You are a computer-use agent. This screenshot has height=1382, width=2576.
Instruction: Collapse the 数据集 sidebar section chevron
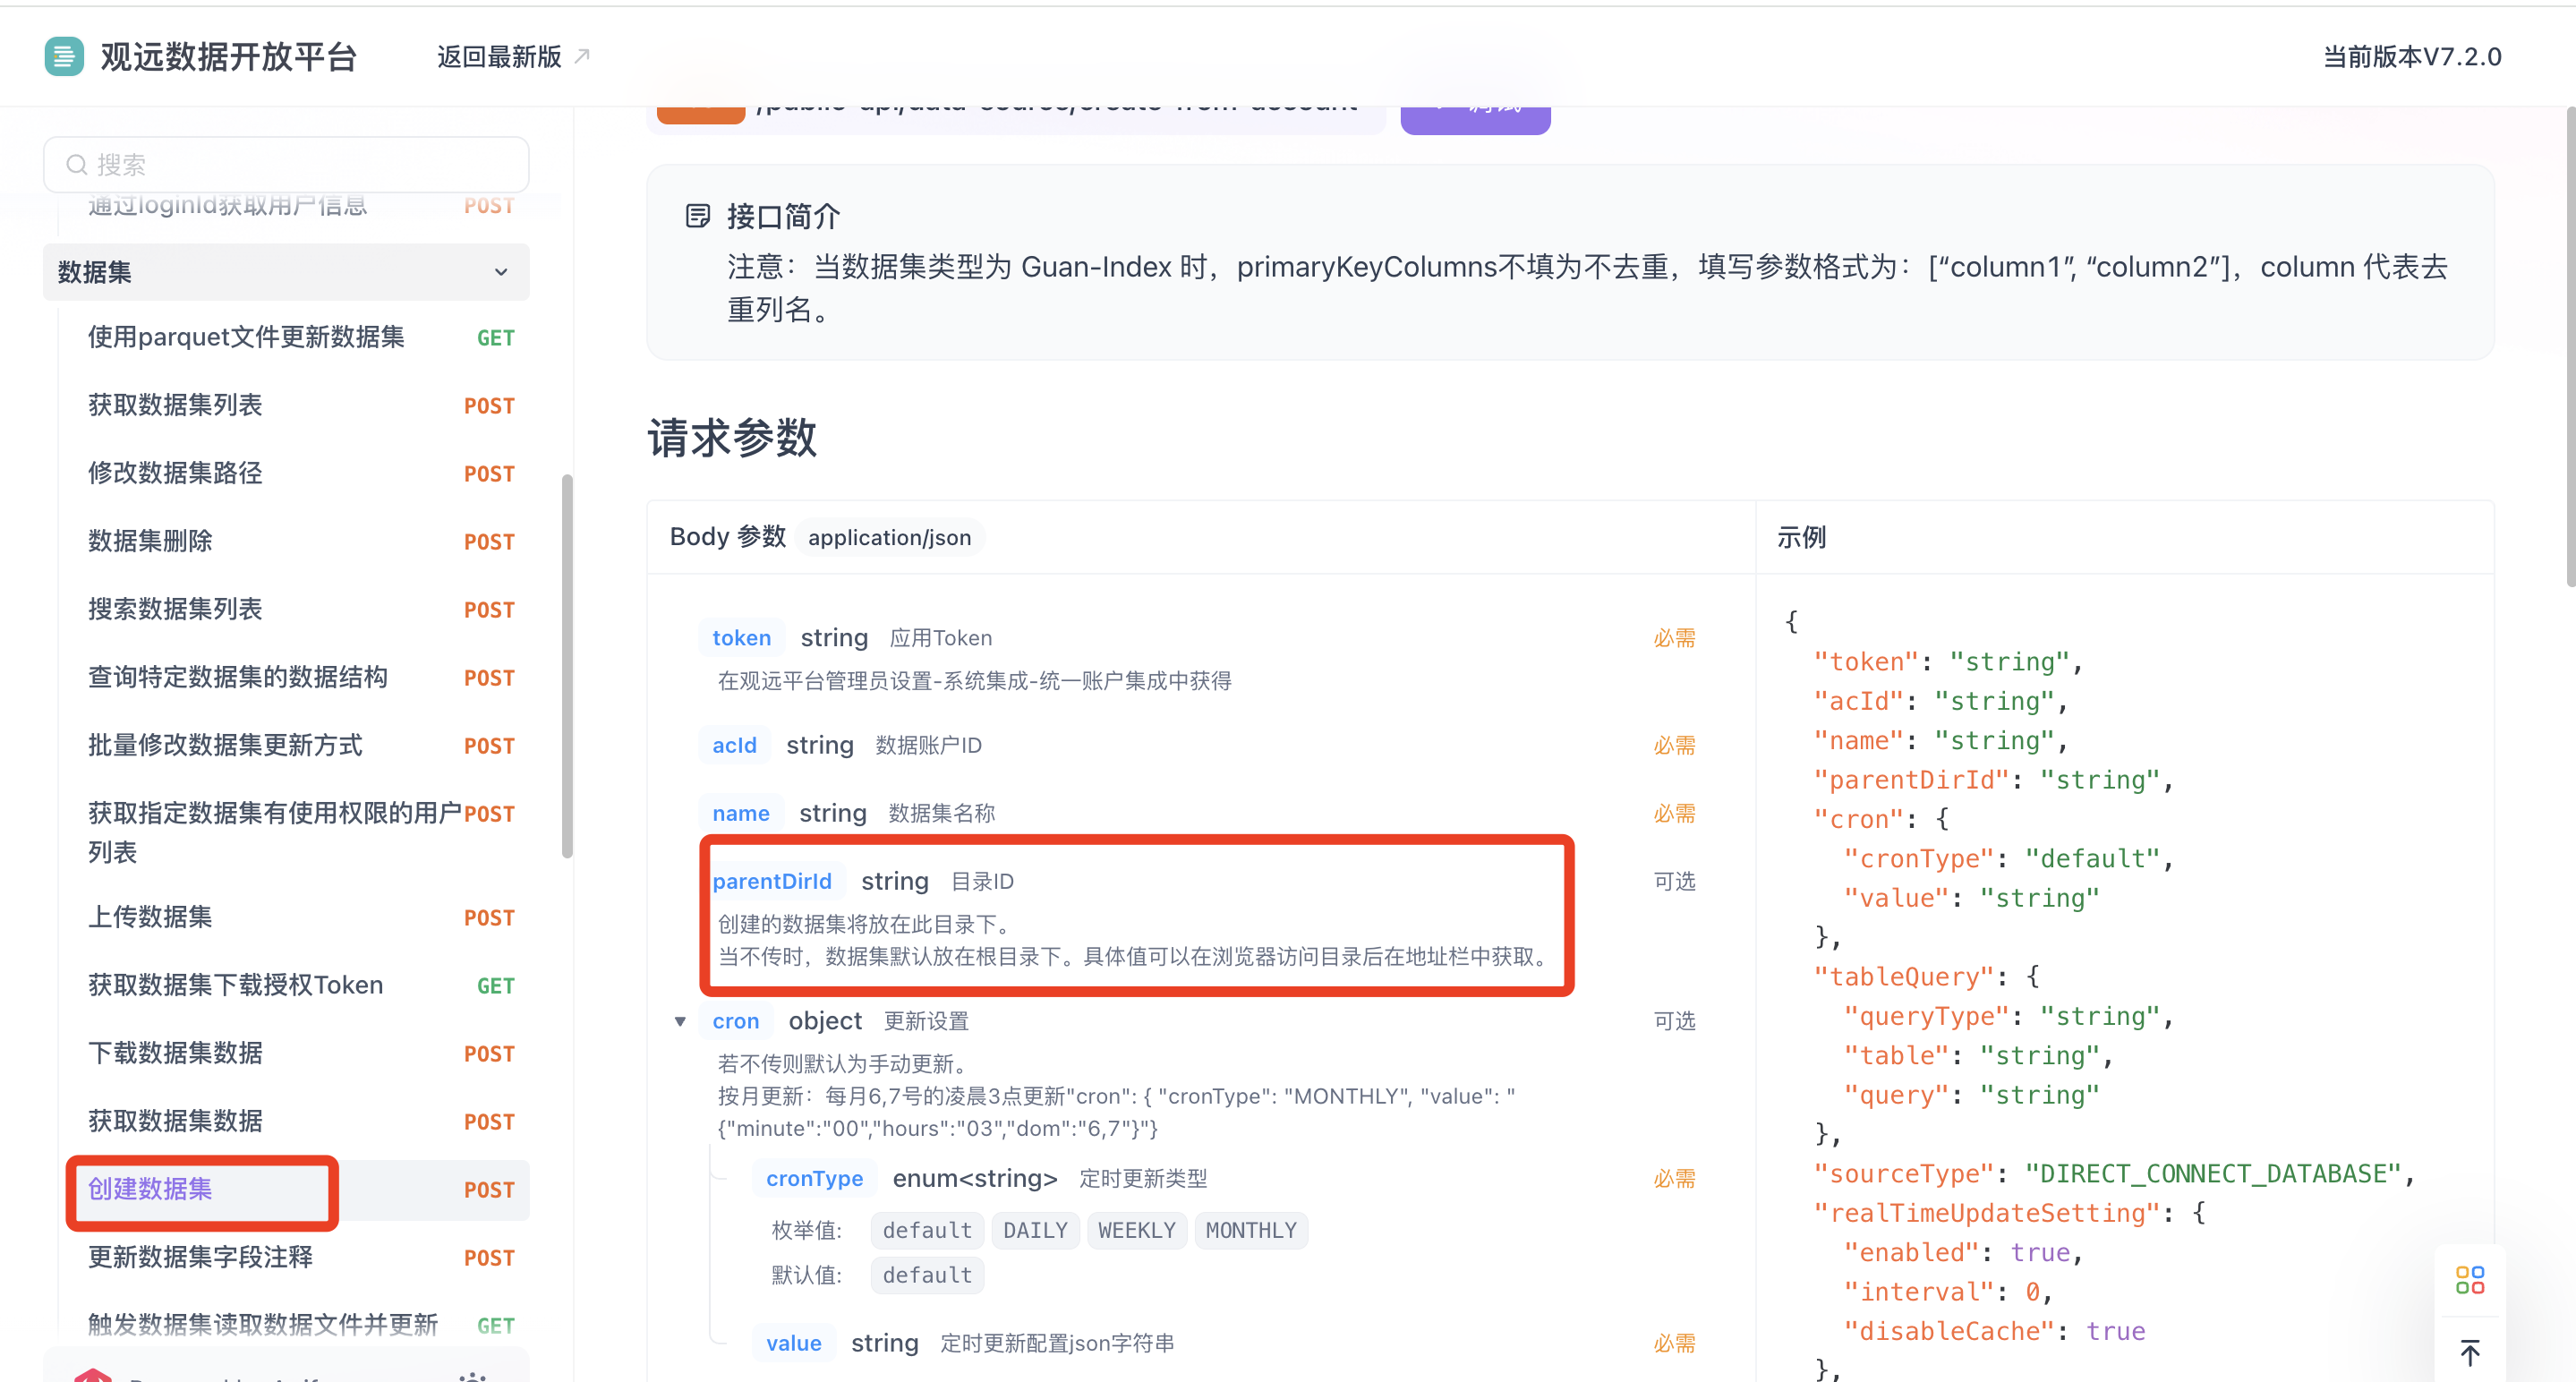(501, 272)
